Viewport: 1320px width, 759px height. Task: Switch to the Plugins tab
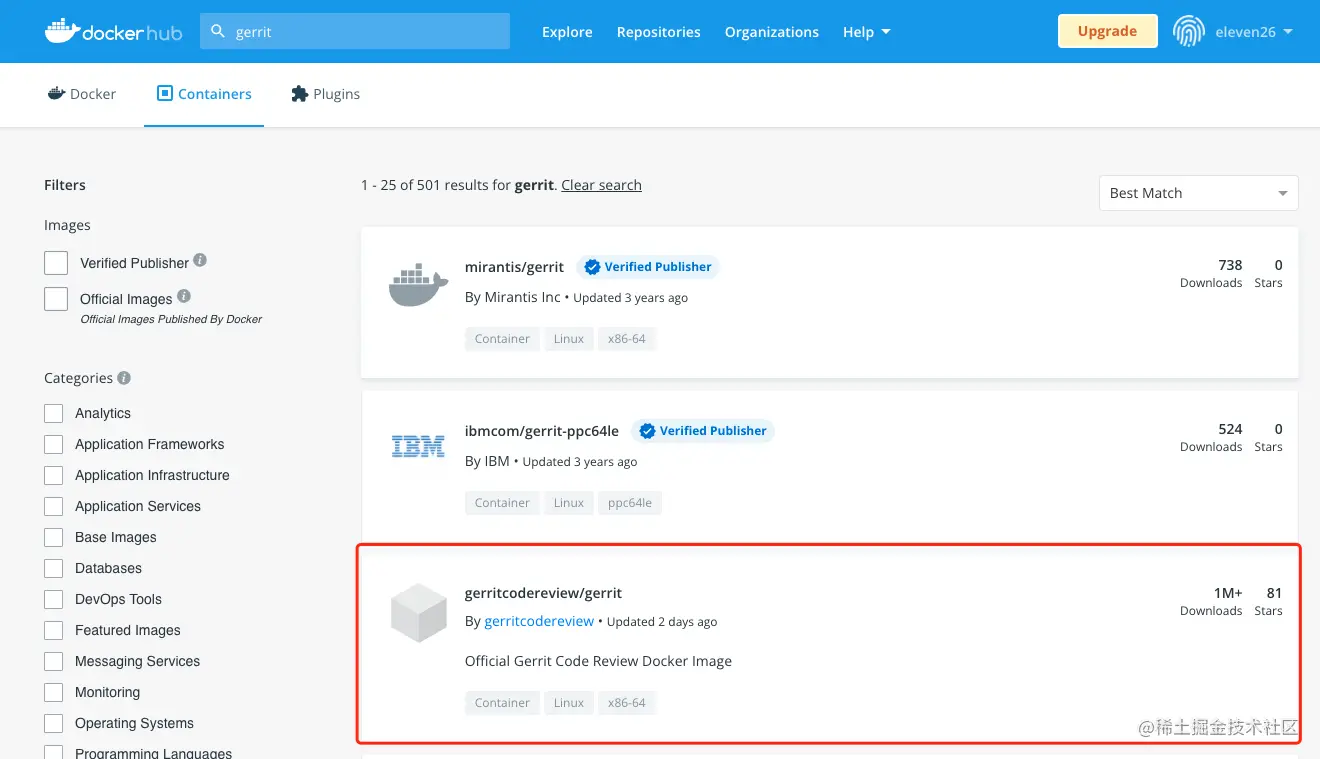pos(325,93)
